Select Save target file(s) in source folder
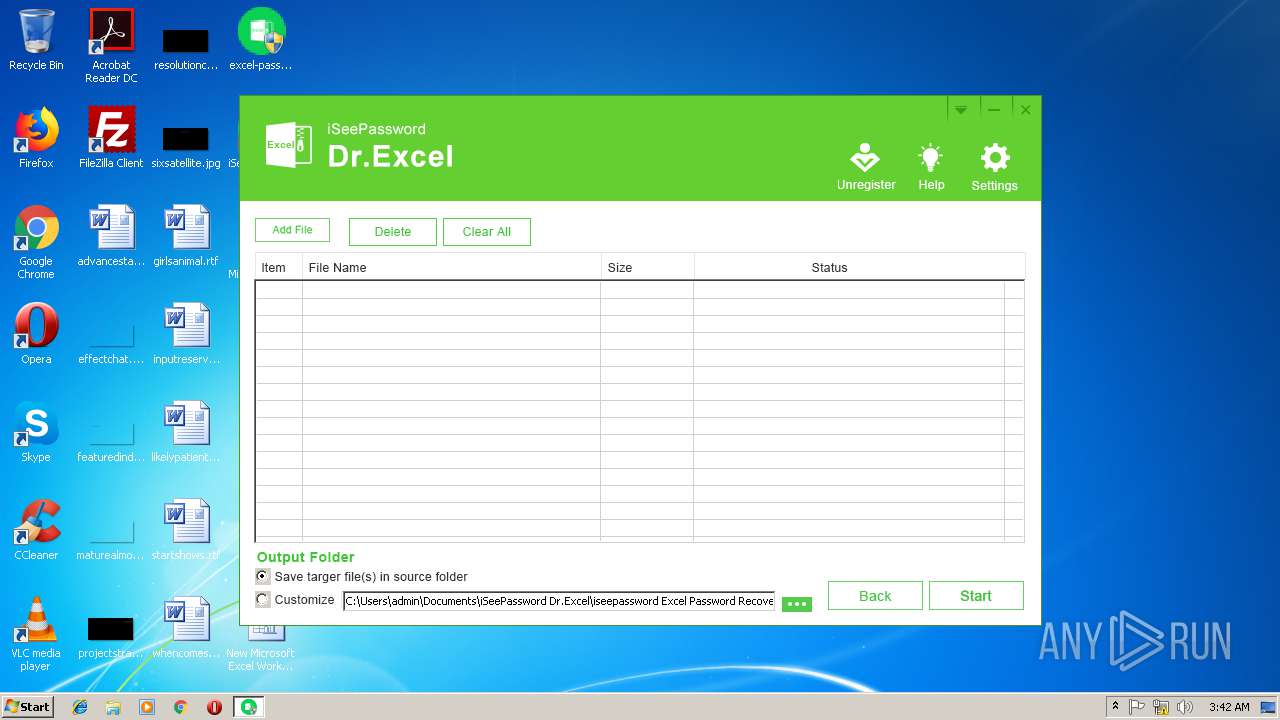The image size is (1280, 720). click(x=263, y=576)
